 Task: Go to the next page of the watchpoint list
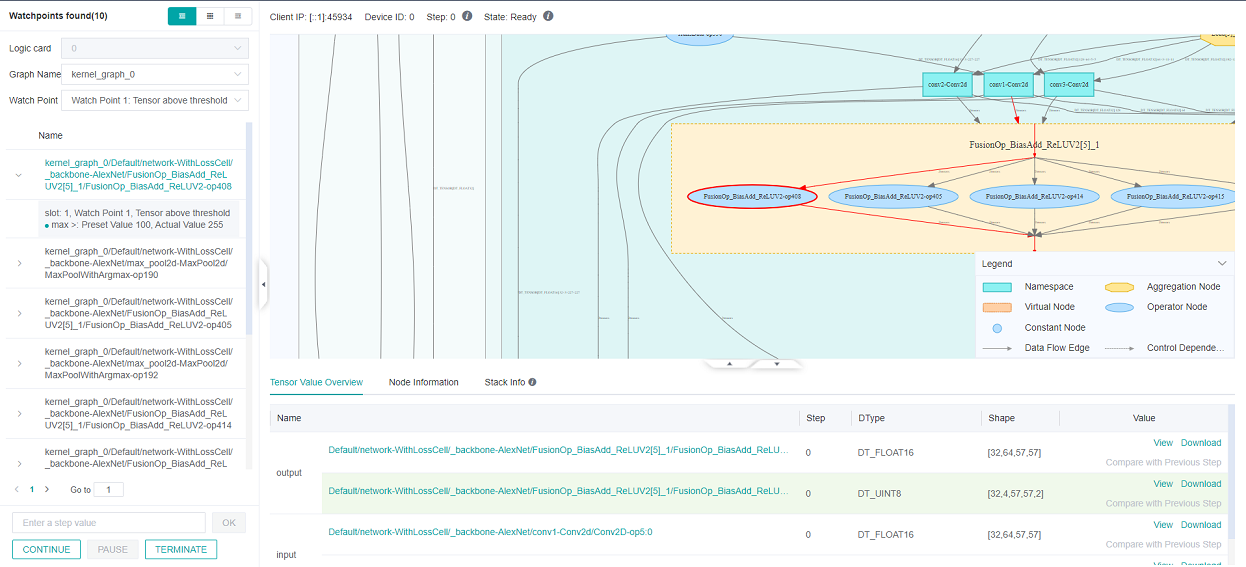[47, 490]
